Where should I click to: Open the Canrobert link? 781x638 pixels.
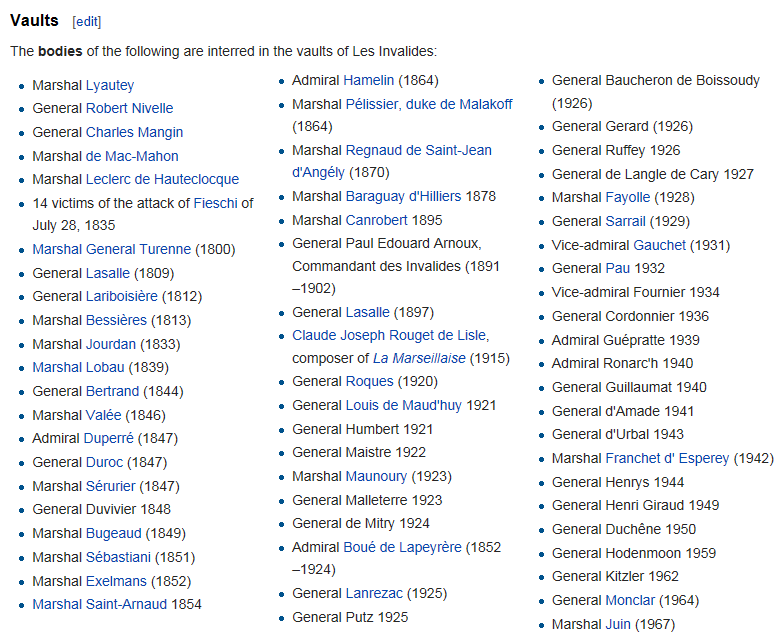(377, 220)
